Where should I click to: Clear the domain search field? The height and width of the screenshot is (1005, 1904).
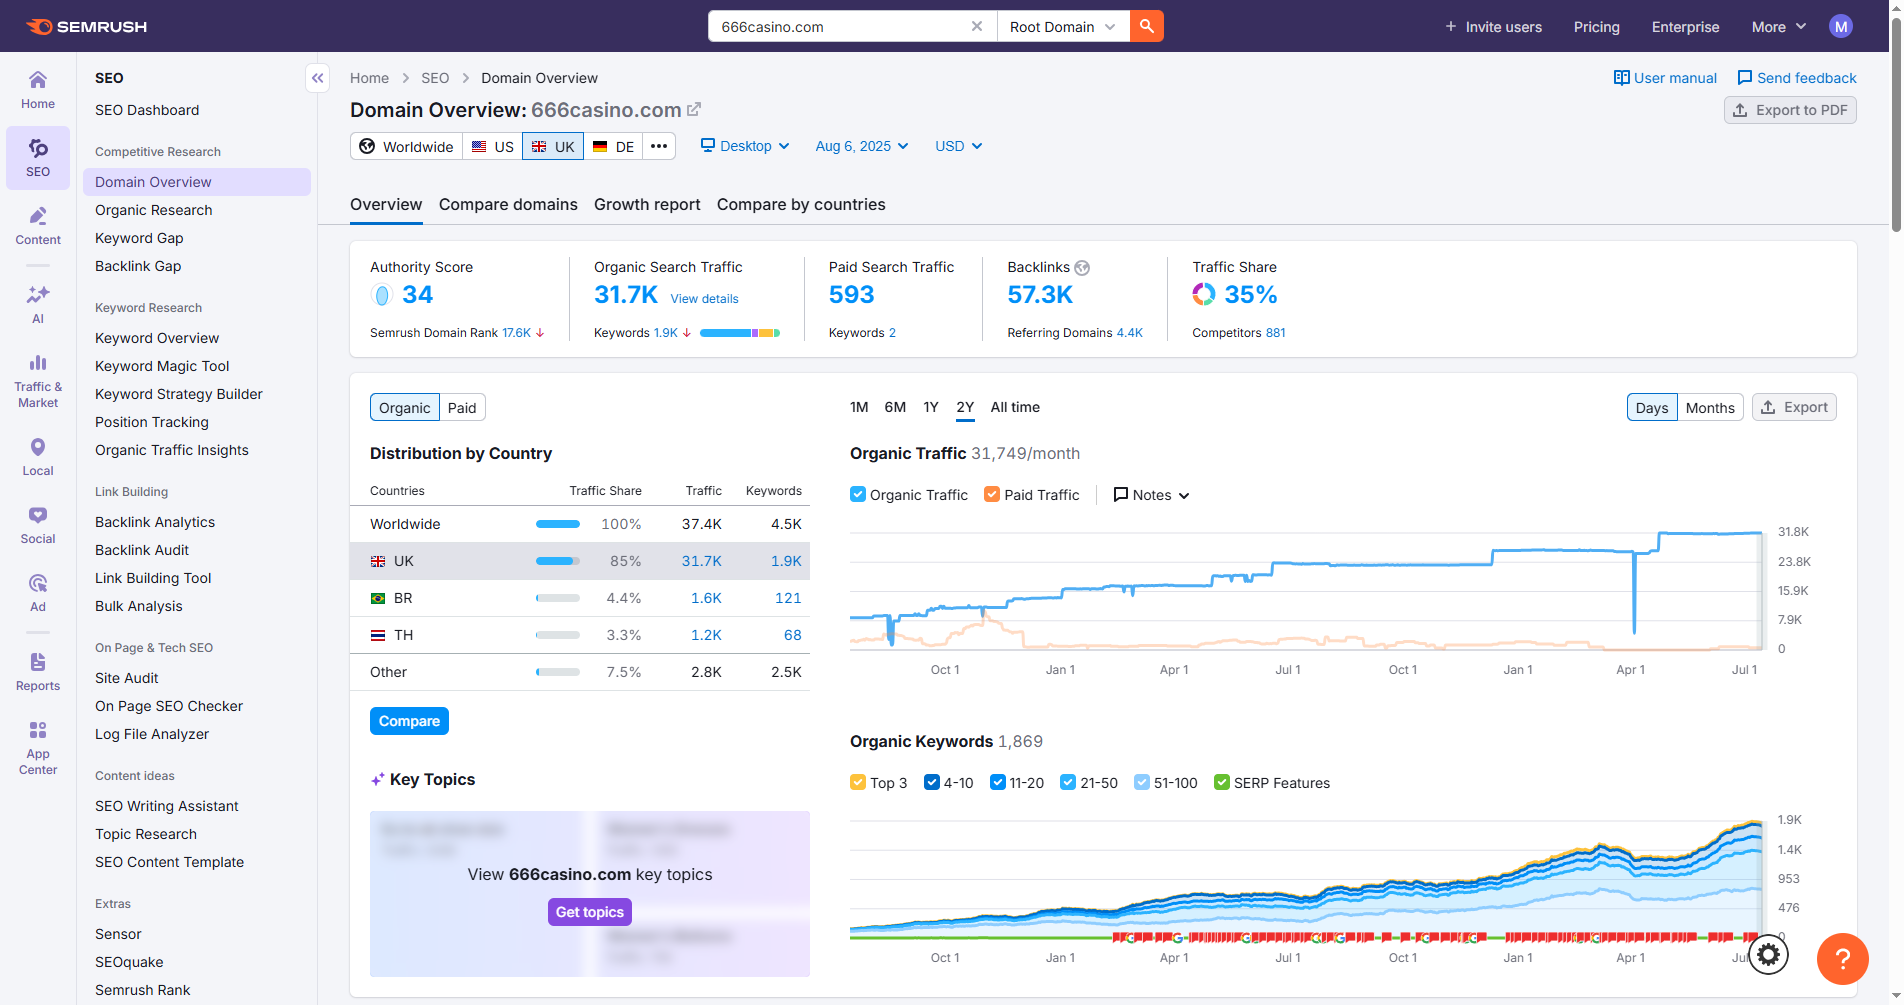[x=976, y=27]
